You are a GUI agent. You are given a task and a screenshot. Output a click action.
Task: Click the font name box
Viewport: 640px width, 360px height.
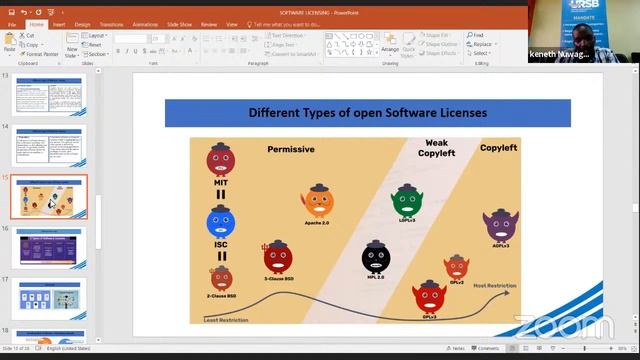pos(131,39)
